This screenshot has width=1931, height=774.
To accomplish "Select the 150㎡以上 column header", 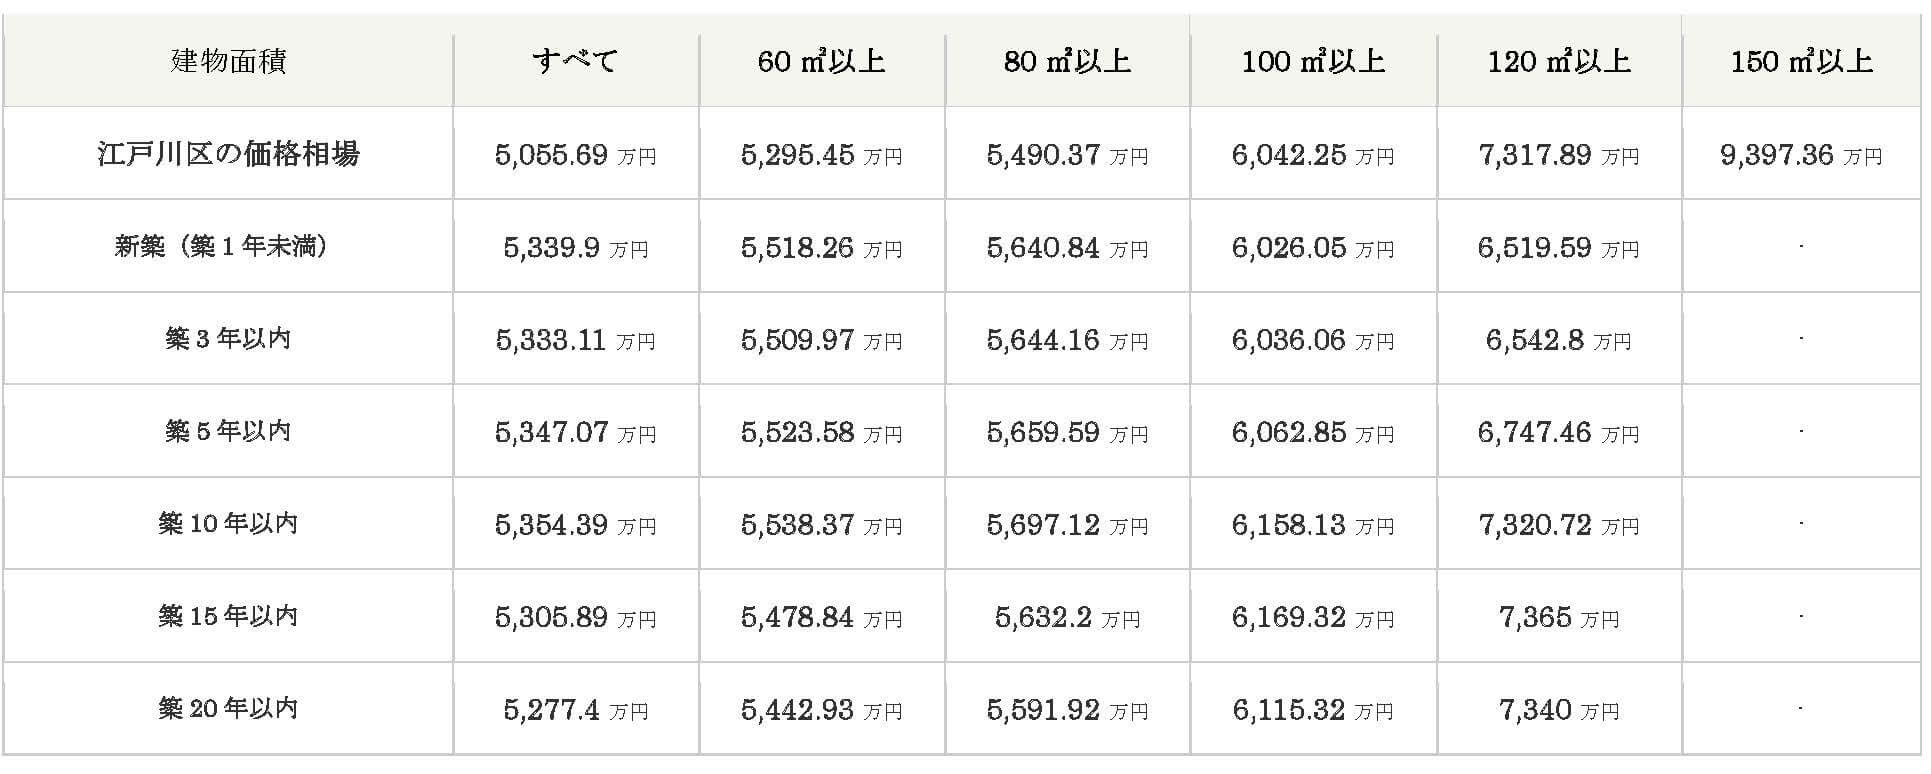I will [x=1803, y=61].
